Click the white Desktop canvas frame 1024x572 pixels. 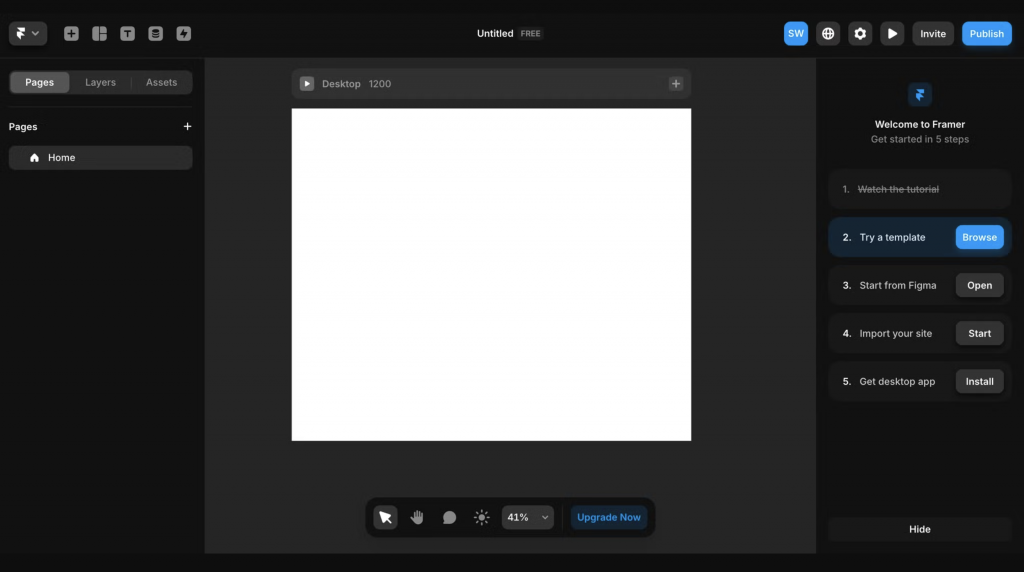(491, 274)
